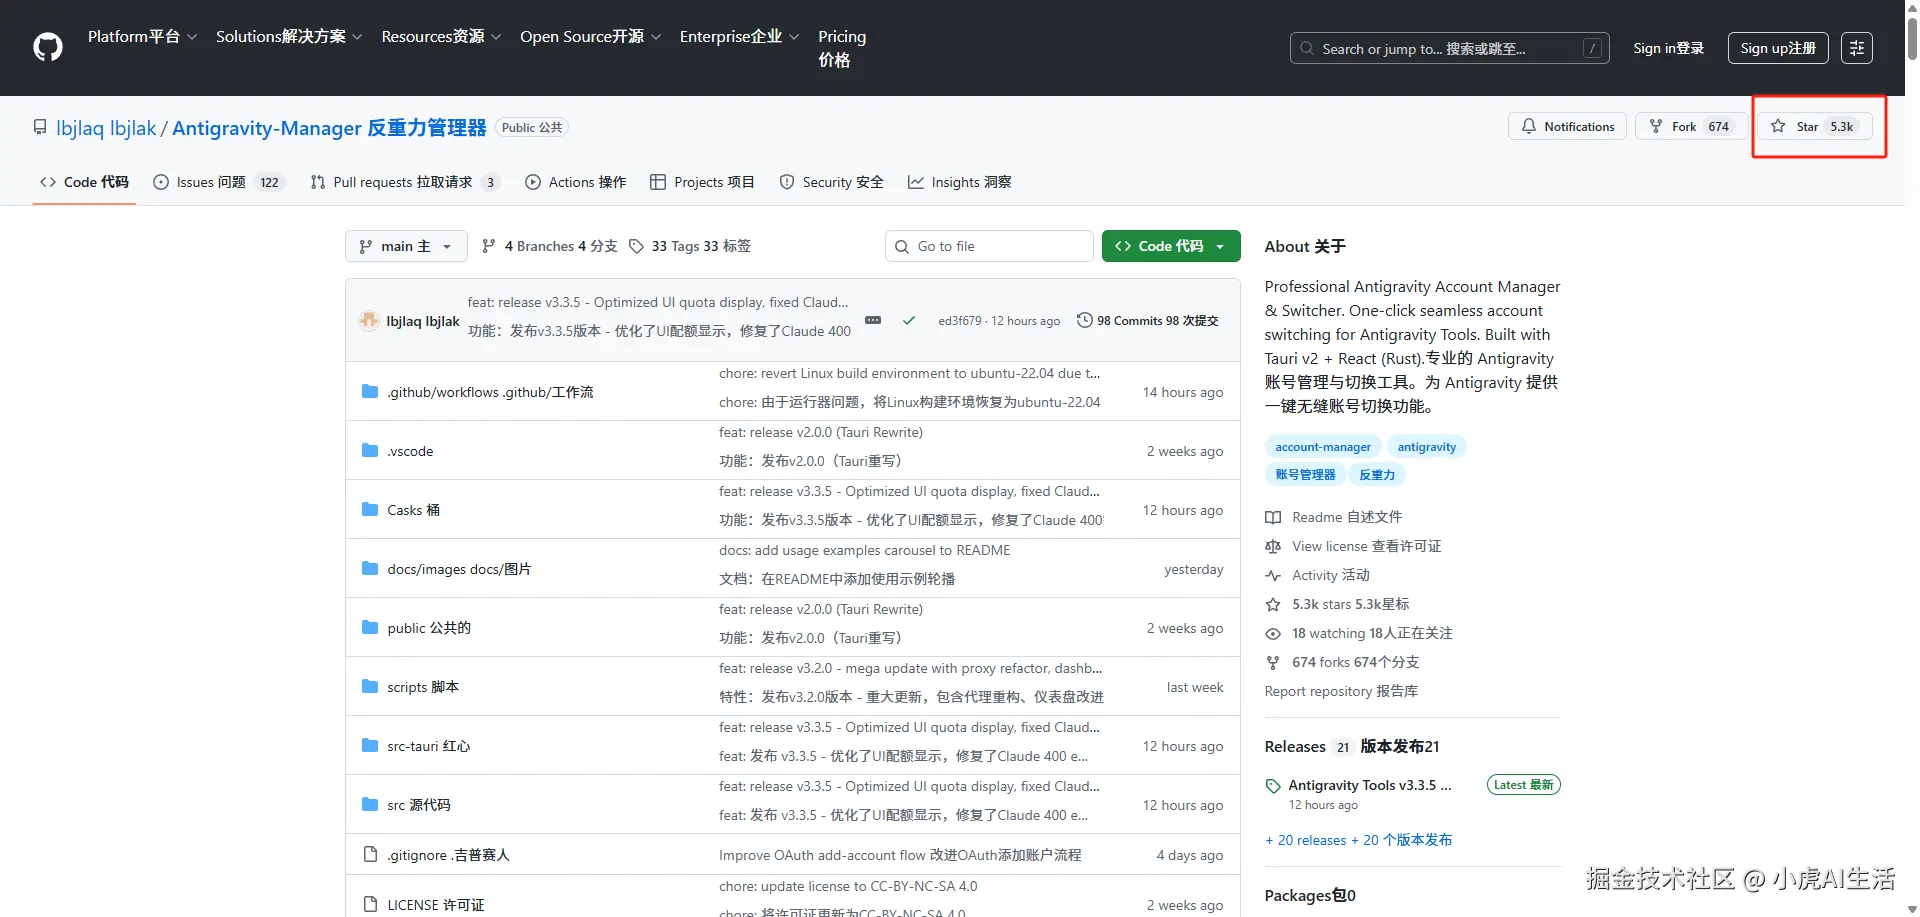Click folder icon for src-tauri
1920x917 pixels.
(370, 745)
